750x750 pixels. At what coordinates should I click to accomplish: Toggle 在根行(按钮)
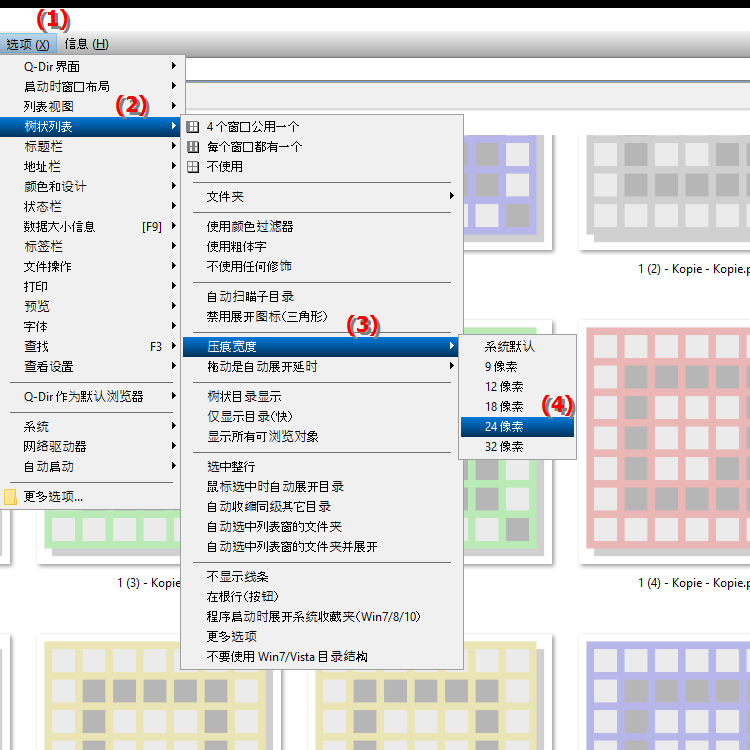tap(321, 596)
